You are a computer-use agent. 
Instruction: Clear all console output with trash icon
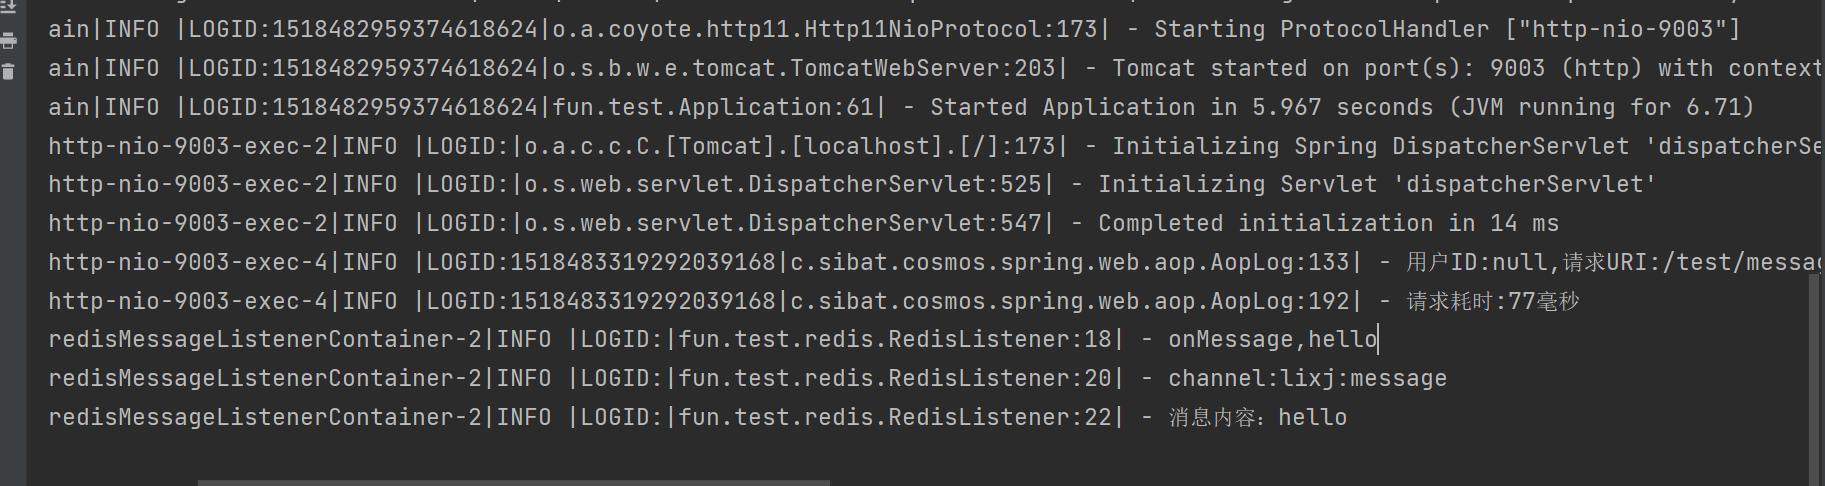9,71
